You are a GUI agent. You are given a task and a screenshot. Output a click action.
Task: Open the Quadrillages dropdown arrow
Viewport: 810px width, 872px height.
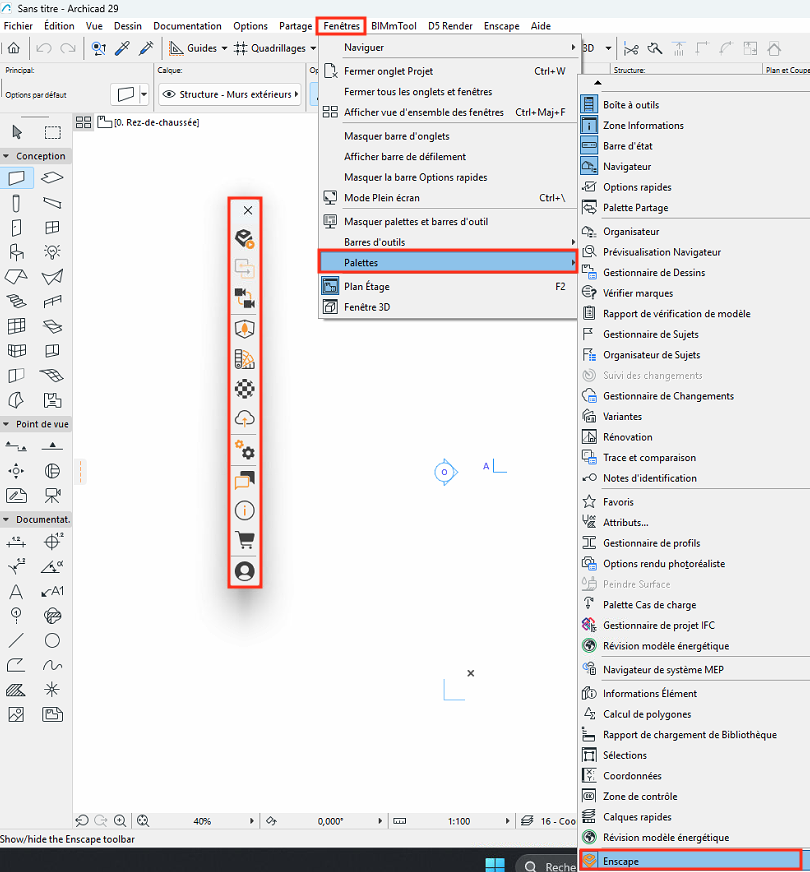[313, 48]
